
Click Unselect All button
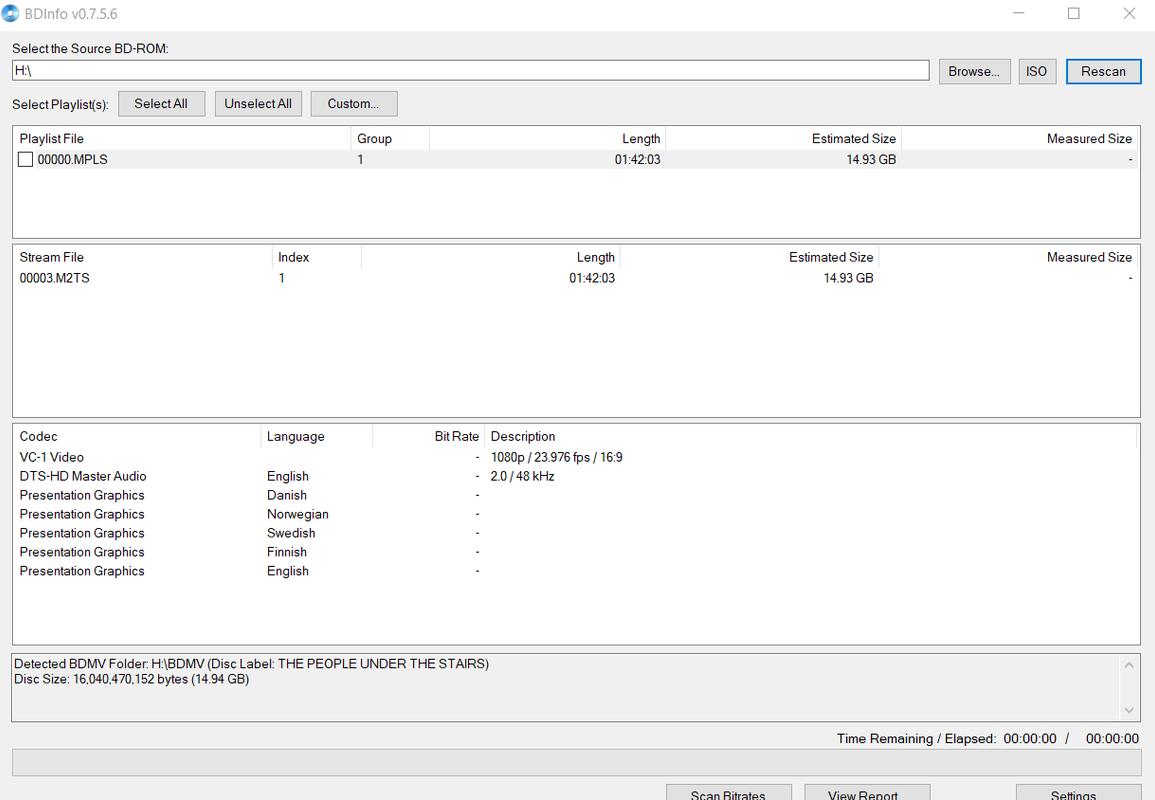258,104
